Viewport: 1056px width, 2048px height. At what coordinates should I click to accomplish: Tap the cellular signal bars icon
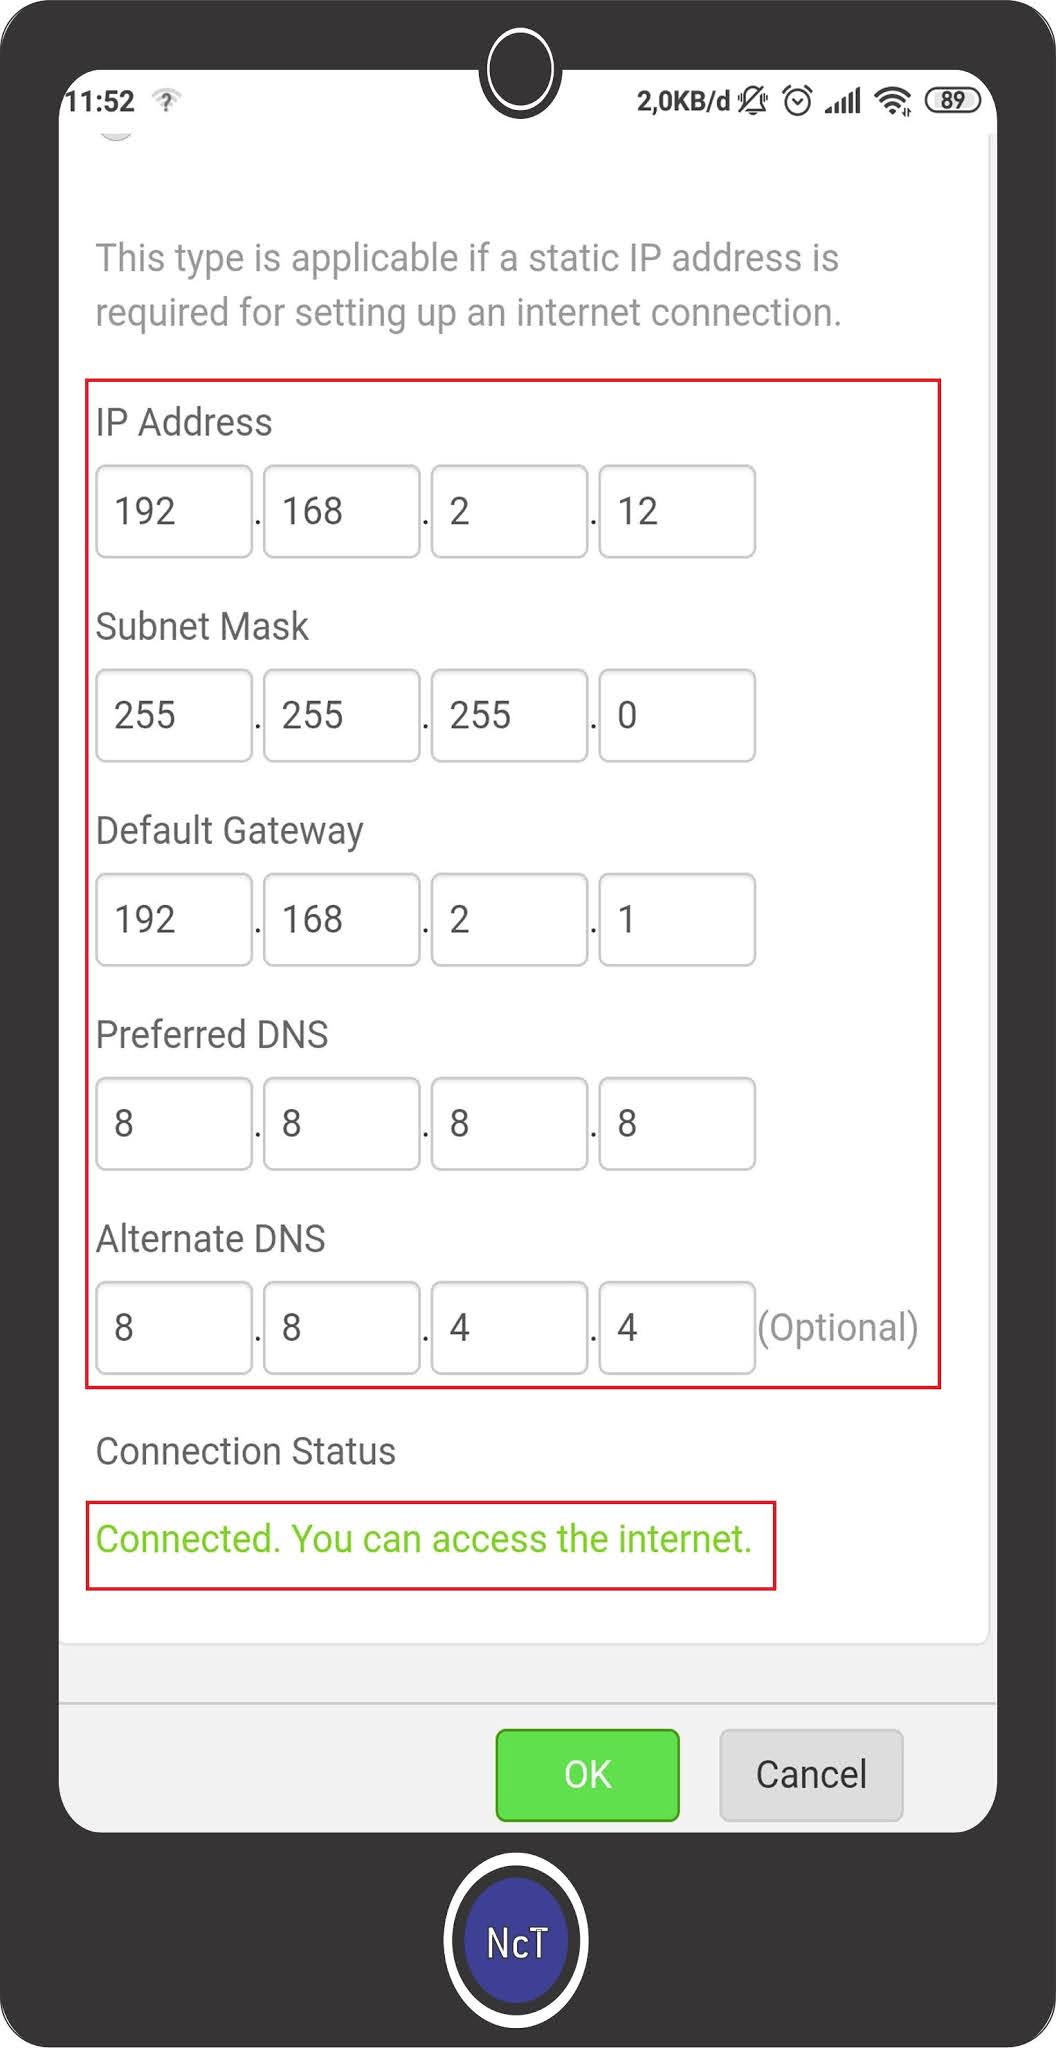coord(843,101)
